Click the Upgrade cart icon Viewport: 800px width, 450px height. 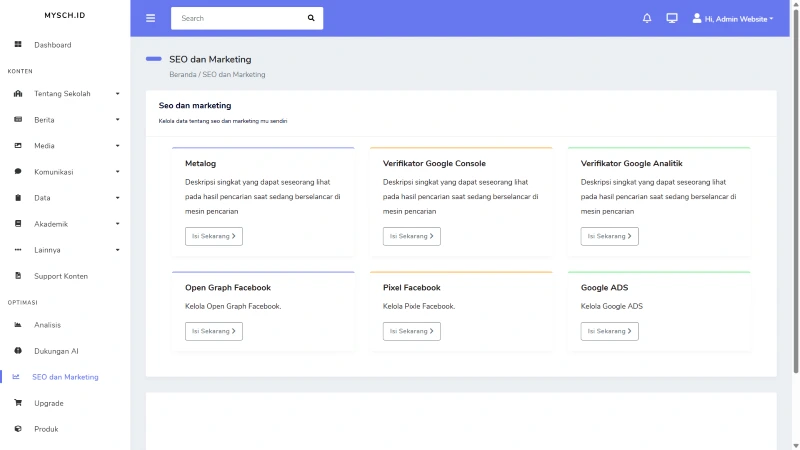pyautogui.click(x=18, y=403)
